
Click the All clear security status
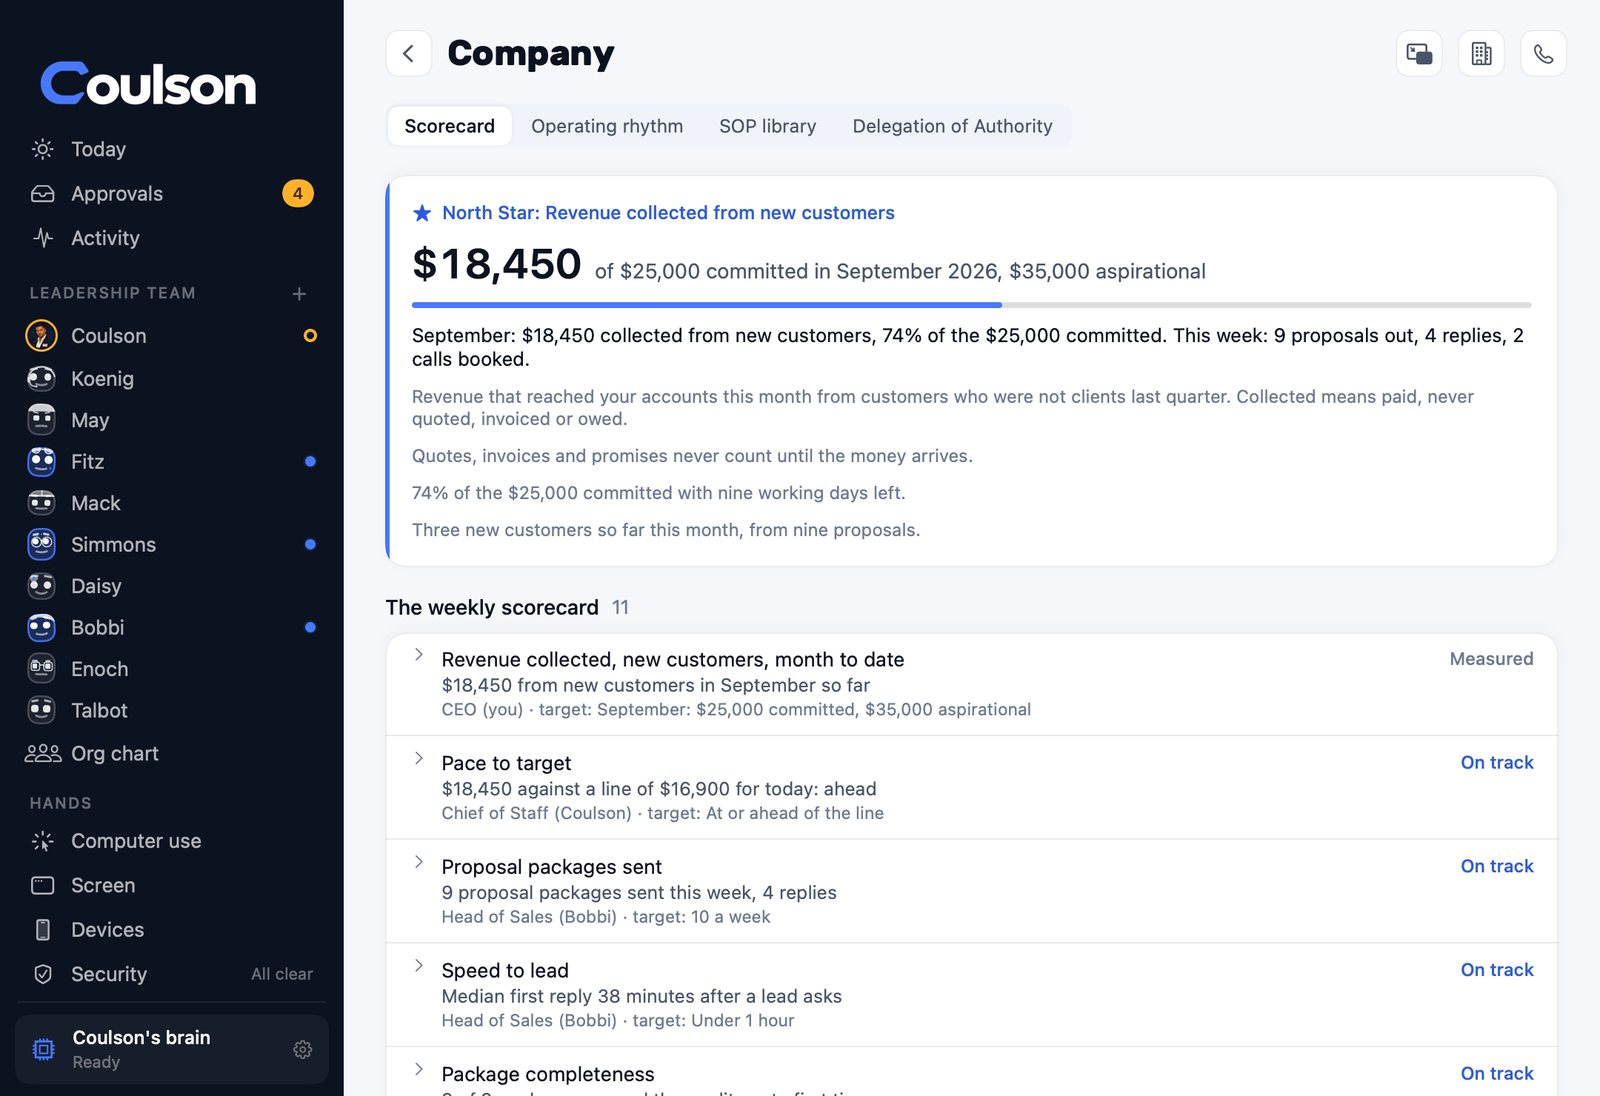(x=282, y=974)
